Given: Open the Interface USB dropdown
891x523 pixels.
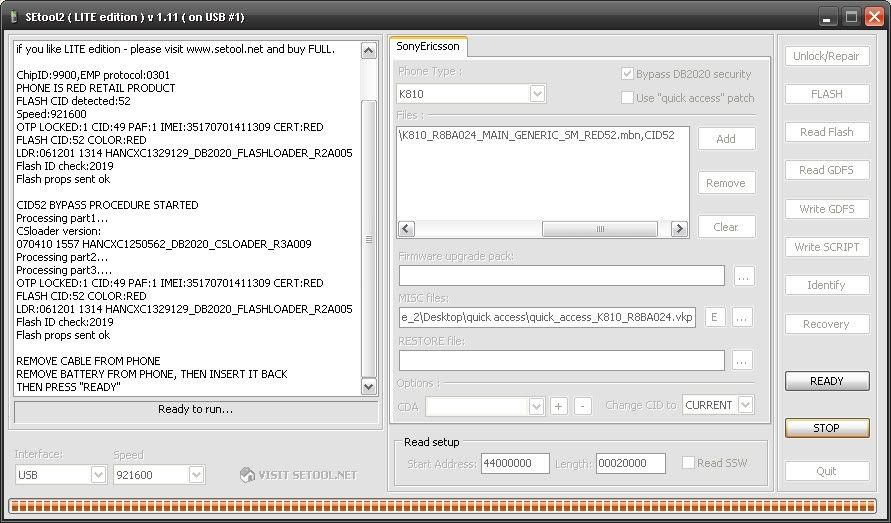Looking at the screenshot, I should (98, 475).
